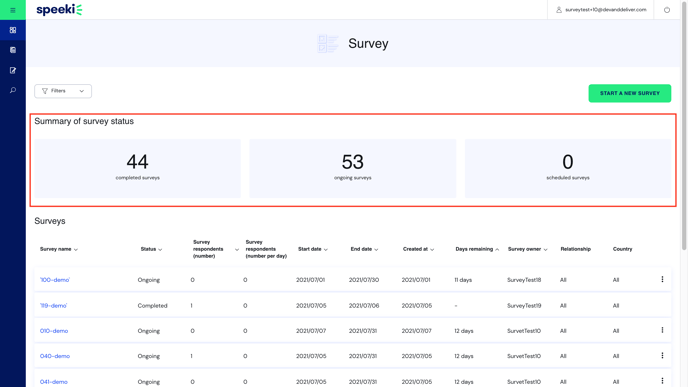This screenshot has height=387, width=688.
Task: Sort by Start date column
Action: [313, 249]
